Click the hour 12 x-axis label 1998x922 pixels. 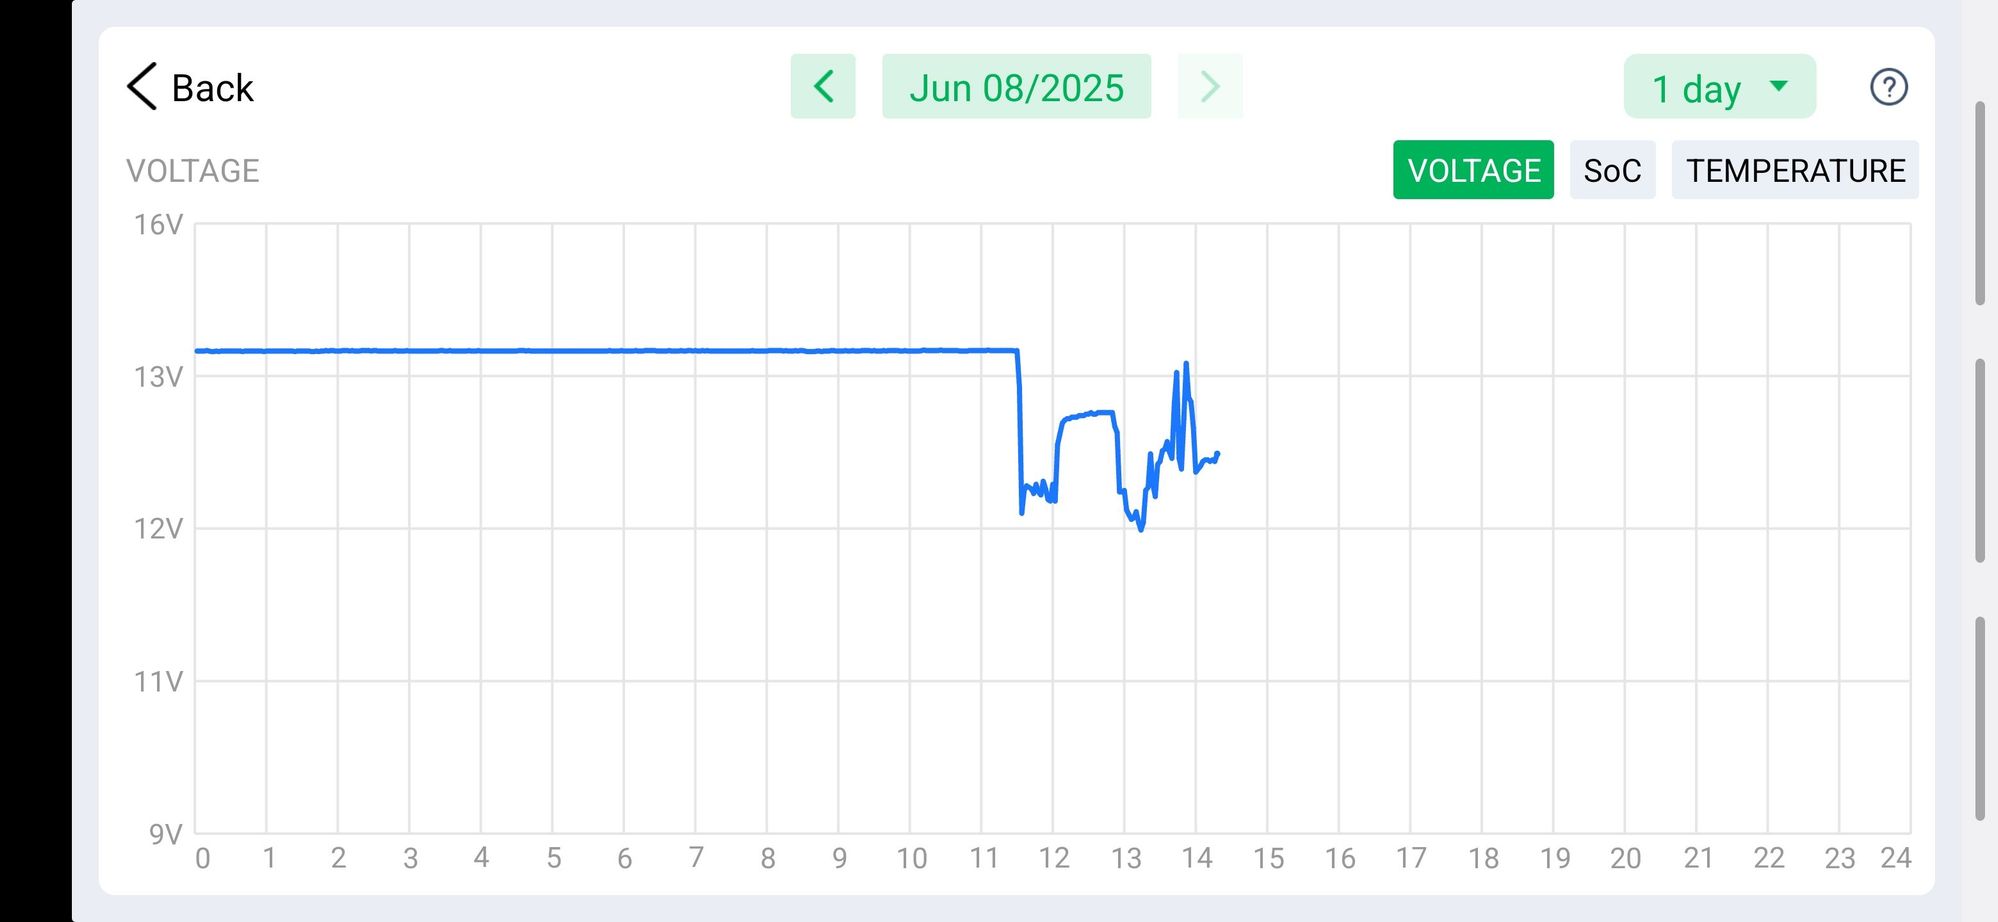point(1054,858)
